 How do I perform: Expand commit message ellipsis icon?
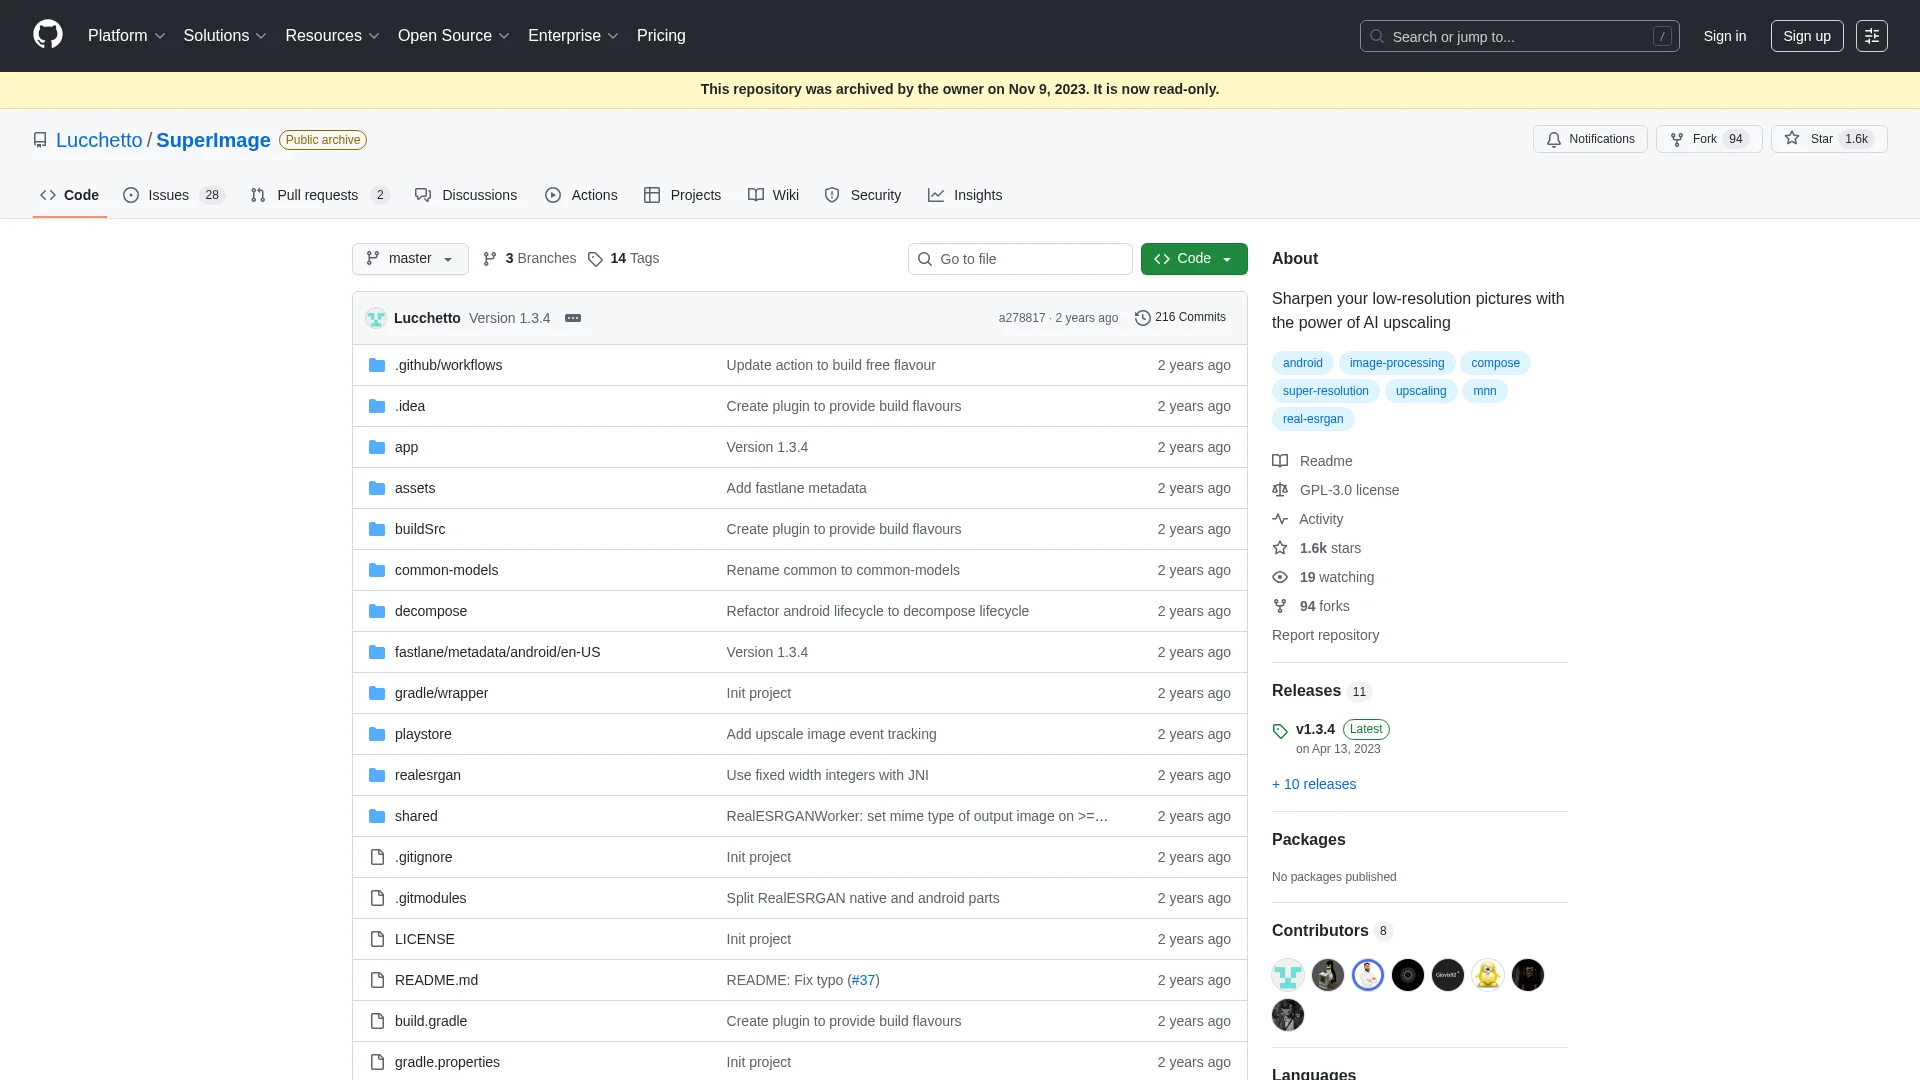tap(573, 318)
